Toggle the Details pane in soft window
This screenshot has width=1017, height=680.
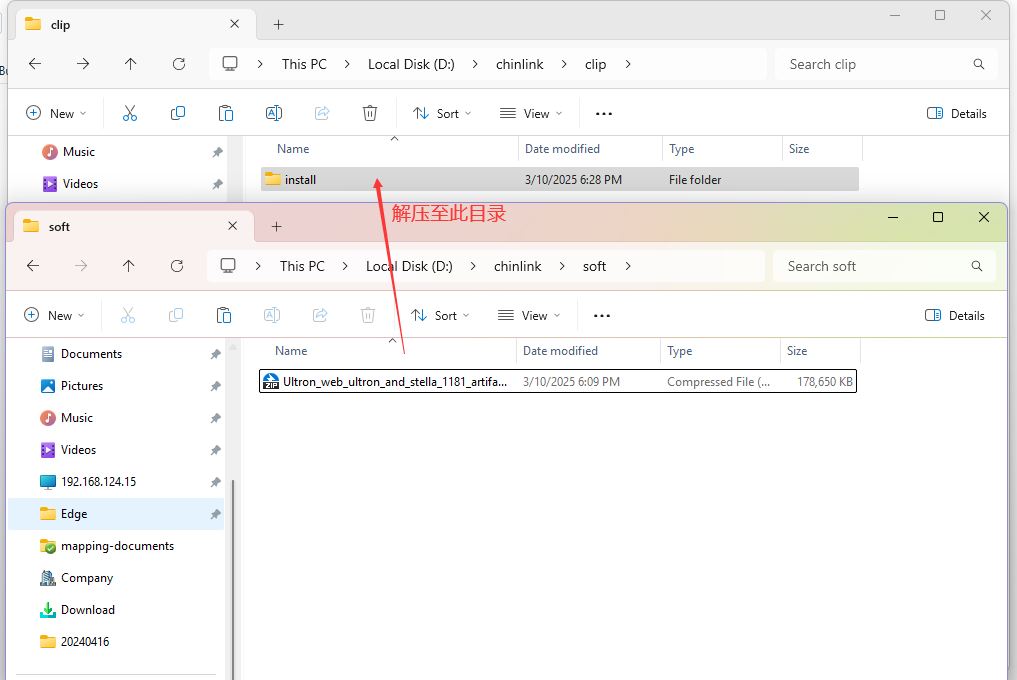pyautogui.click(x=955, y=316)
